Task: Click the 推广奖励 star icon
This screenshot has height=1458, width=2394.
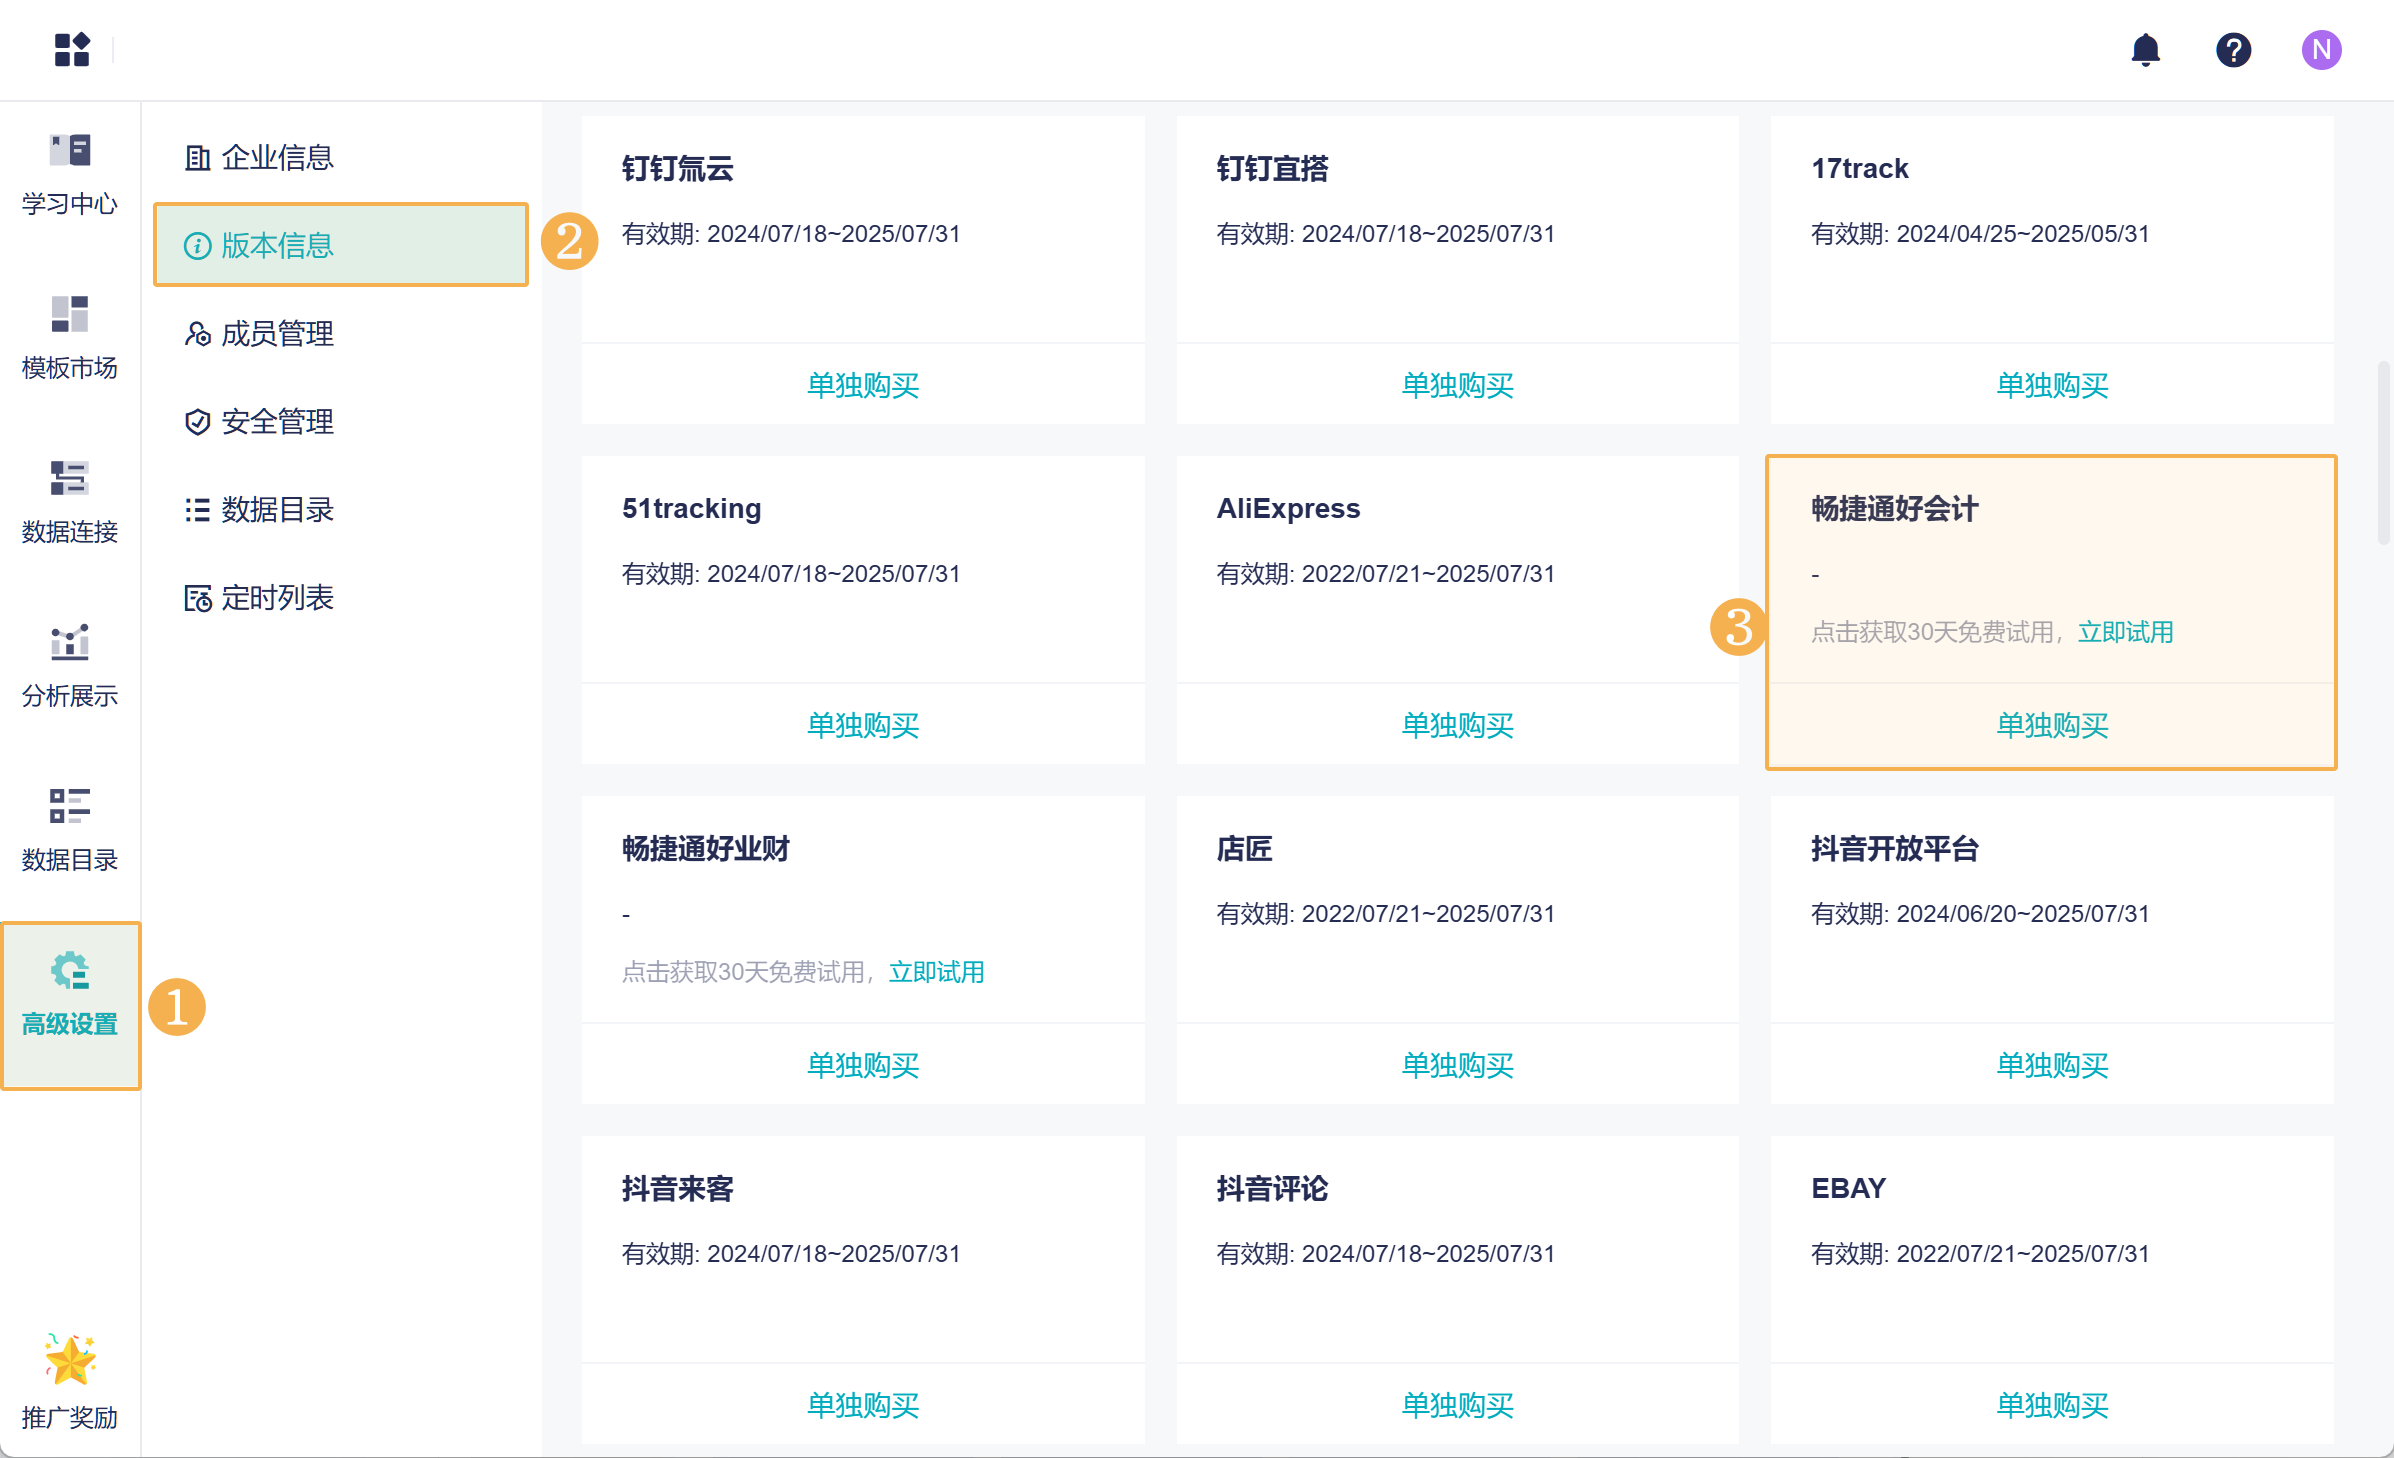Action: tap(70, 1360)
